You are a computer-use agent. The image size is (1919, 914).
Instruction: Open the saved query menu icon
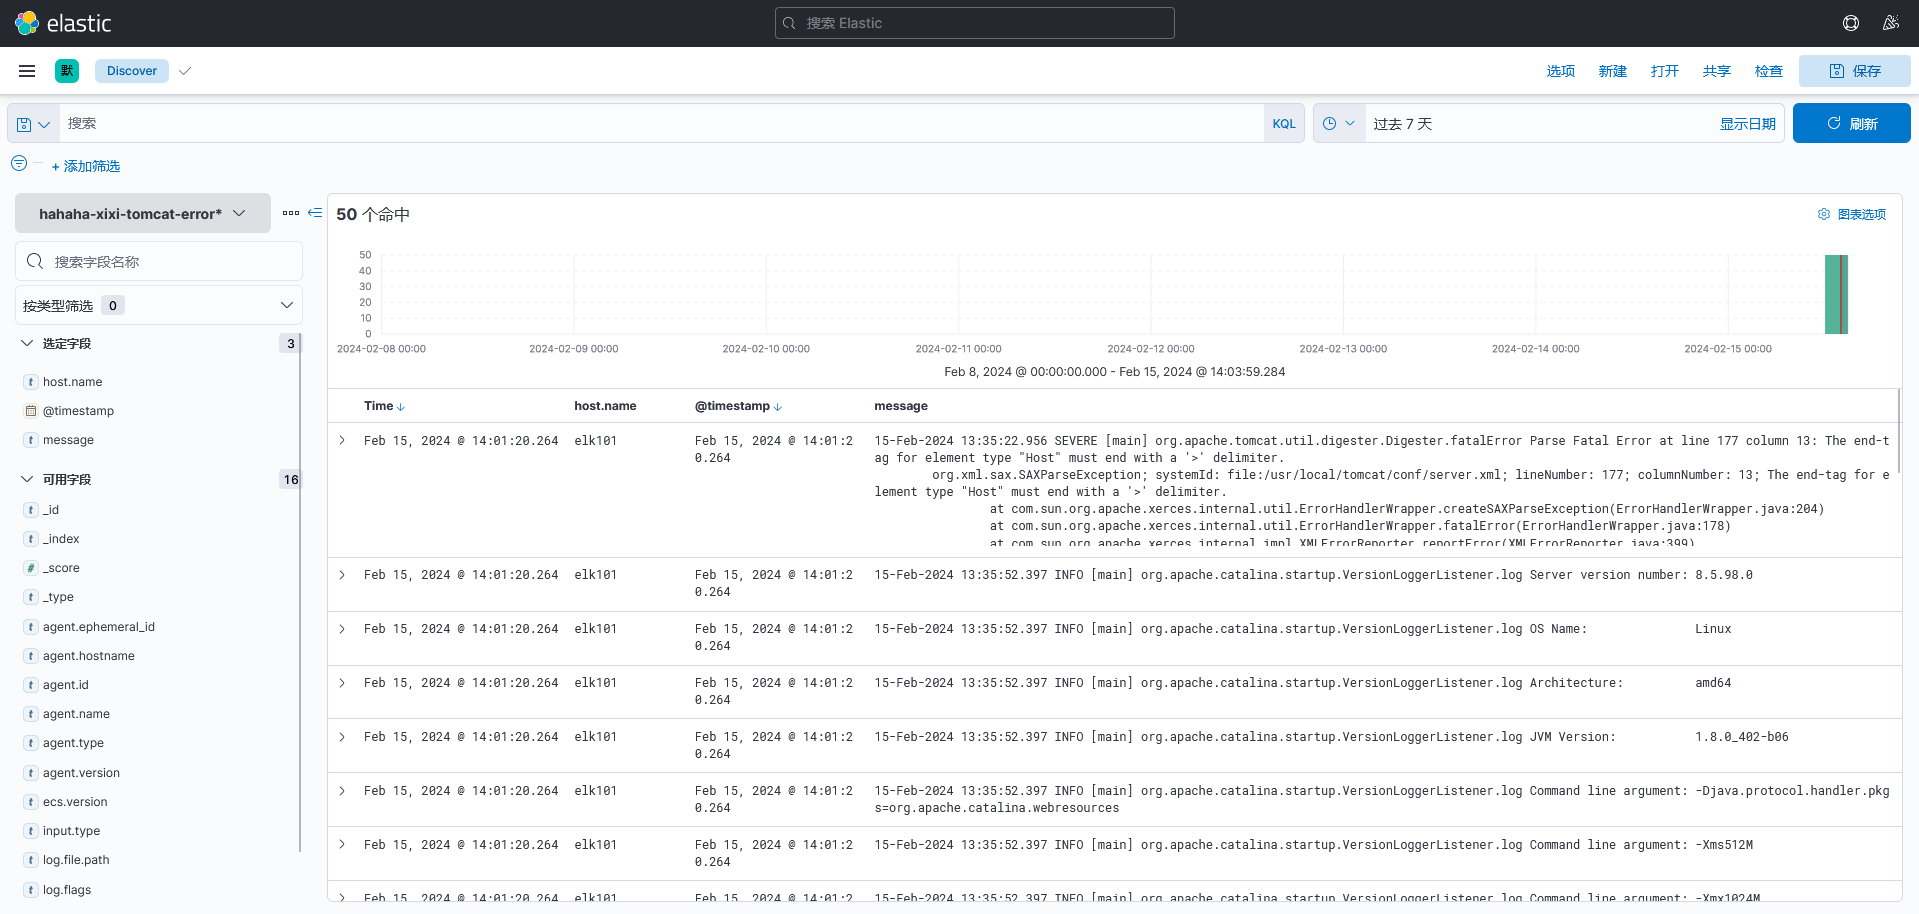click(33, 124)
